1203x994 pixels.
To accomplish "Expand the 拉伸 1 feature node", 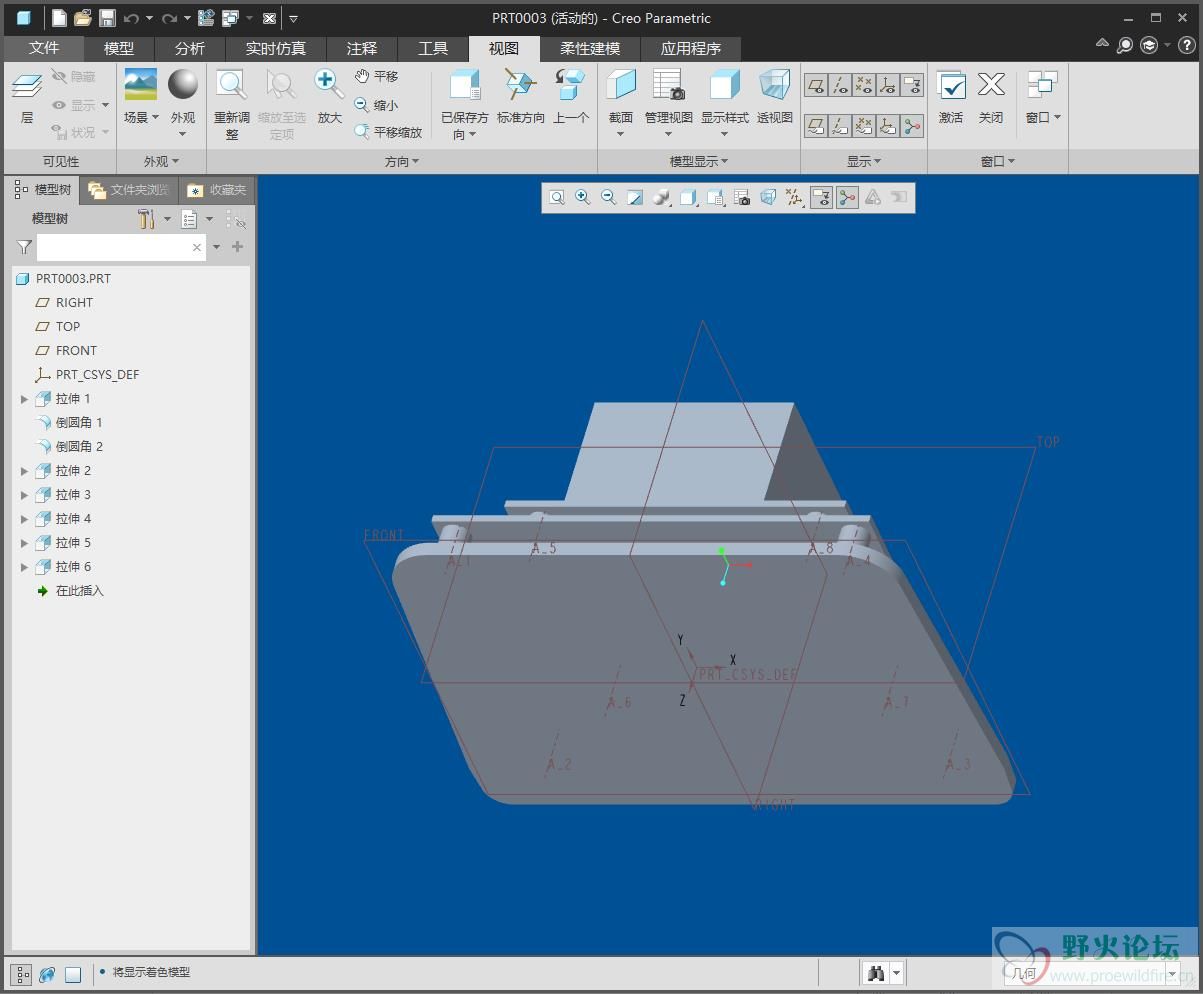I will click(25, 399).
